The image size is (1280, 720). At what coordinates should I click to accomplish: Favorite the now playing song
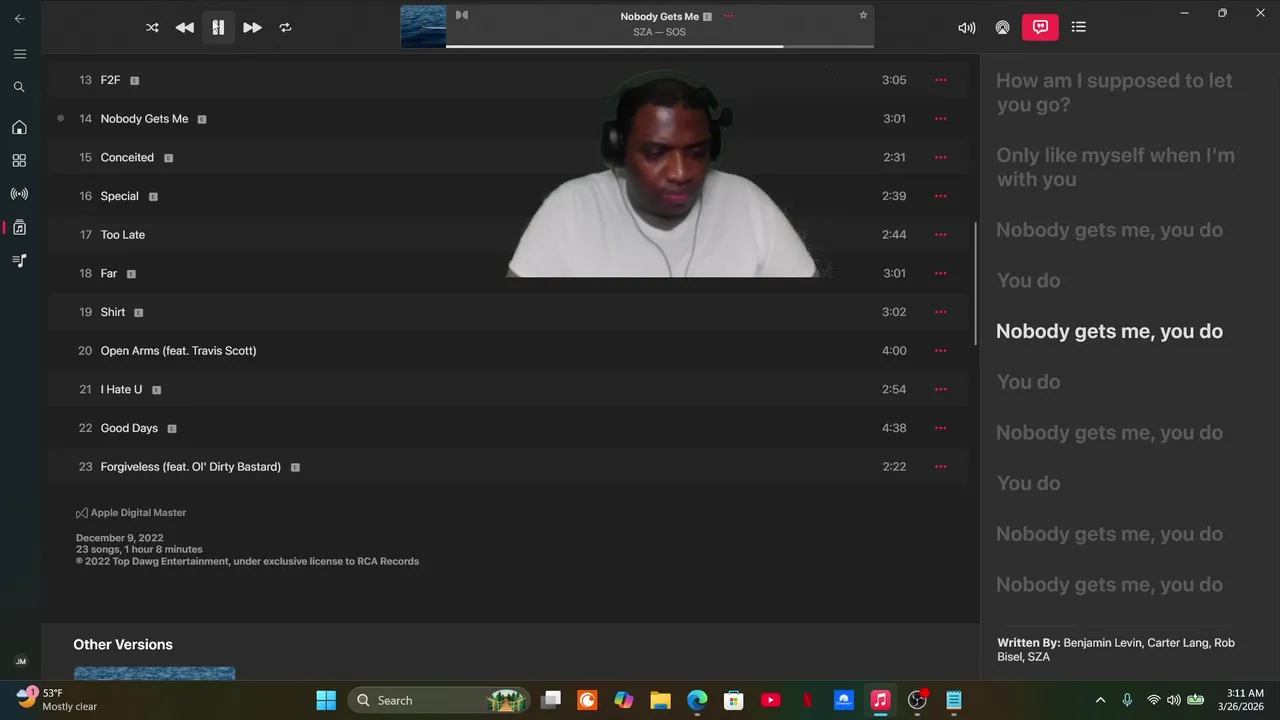863,15
